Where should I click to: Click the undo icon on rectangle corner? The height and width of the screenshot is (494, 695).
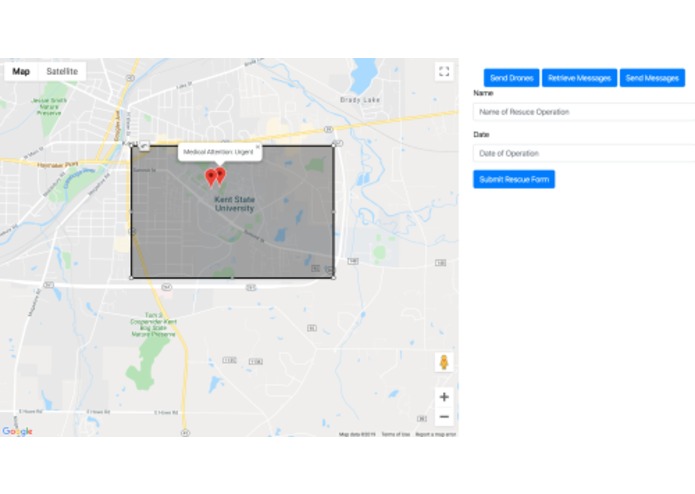click(x=144, y=146)
